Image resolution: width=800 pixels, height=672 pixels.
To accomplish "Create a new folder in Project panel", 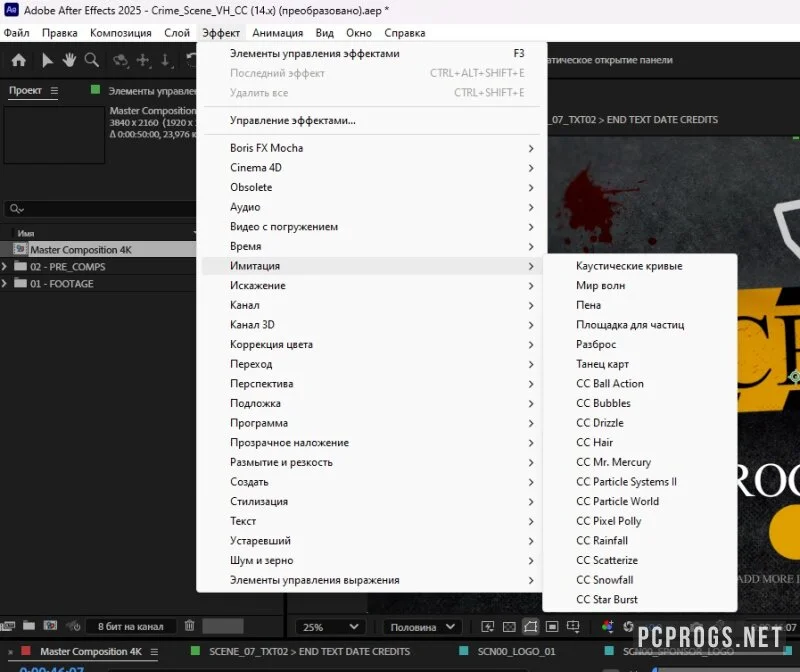I will click(29, 626).
